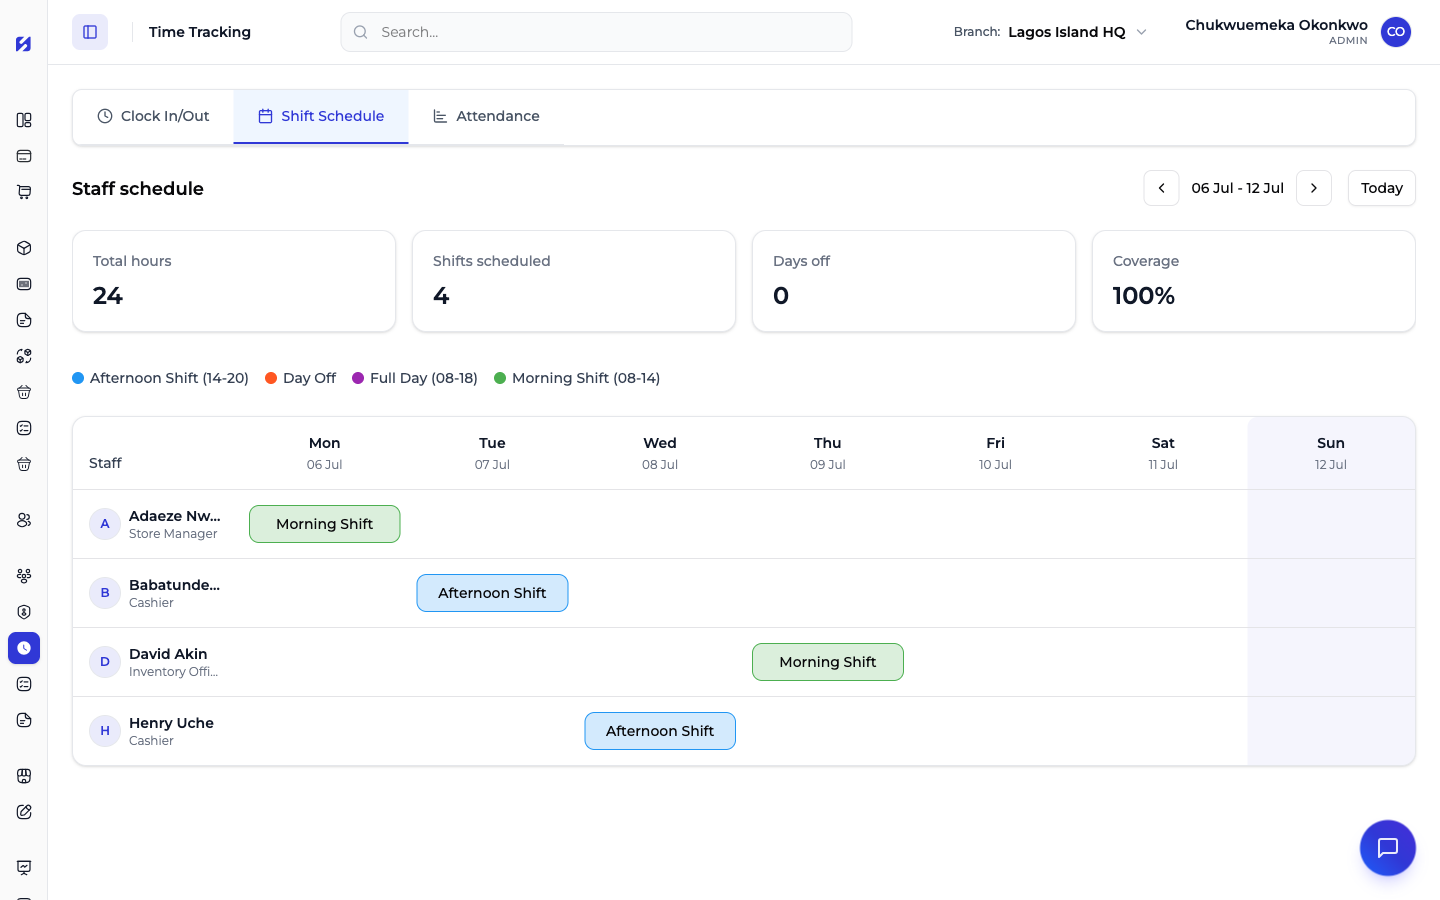
Task: Open the shopping cart sidebar icon
Action: [24, 192]
